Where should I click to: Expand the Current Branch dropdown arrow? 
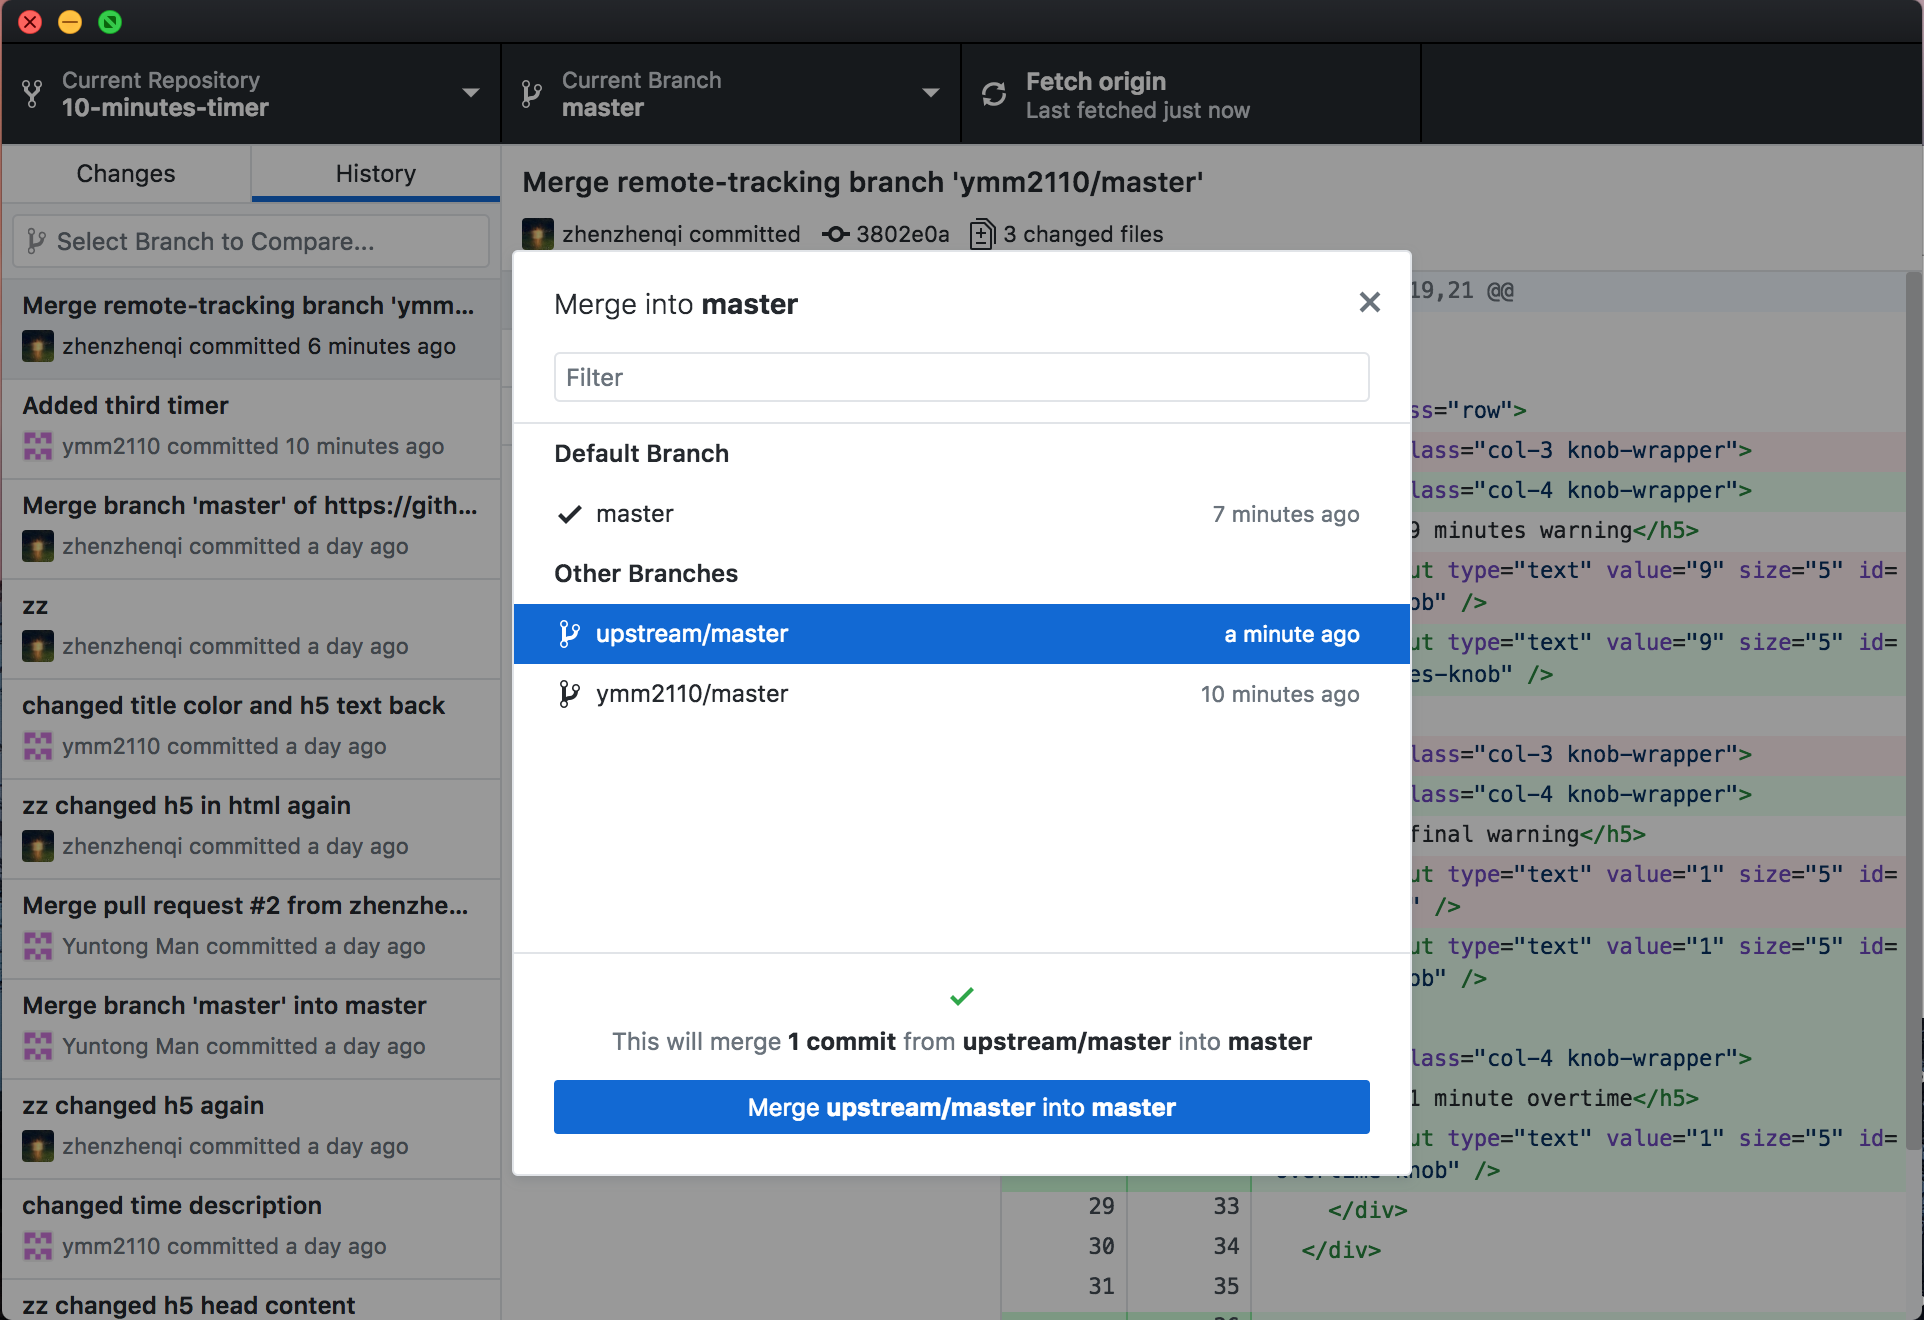pyautogui.click(x=930, y=93)
